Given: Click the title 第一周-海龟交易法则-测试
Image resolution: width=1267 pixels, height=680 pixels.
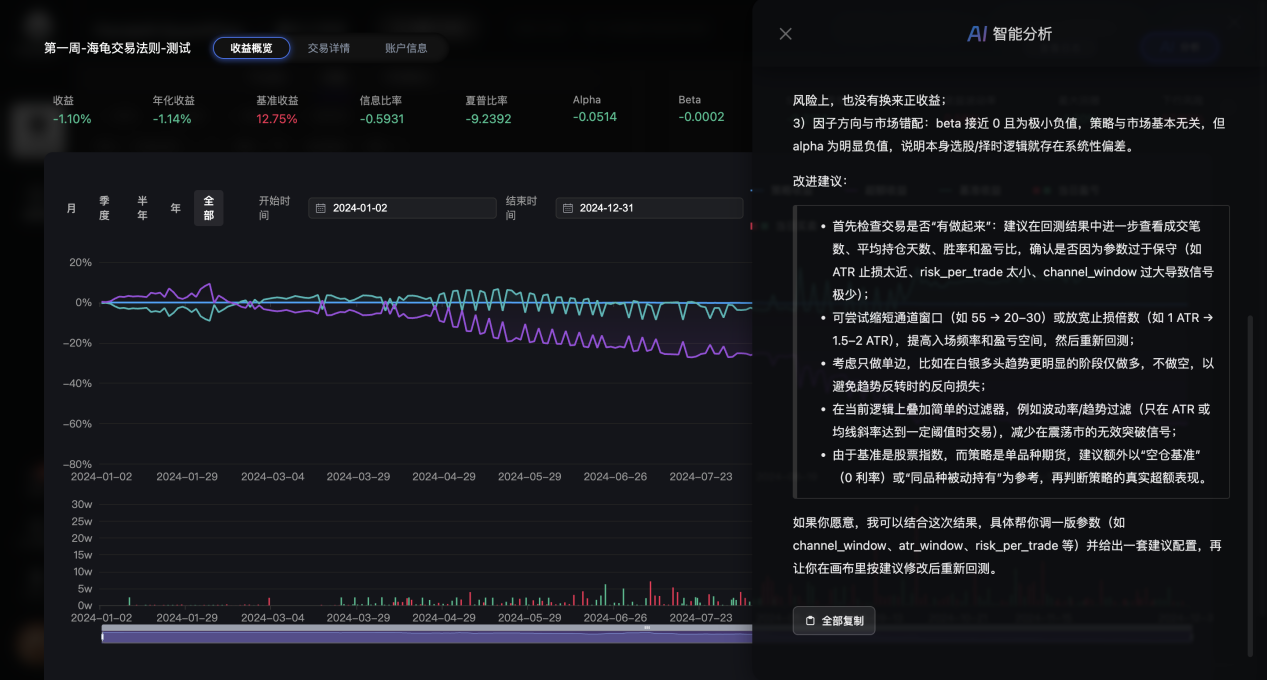Looking at the screenshot, I should [118, 48].
